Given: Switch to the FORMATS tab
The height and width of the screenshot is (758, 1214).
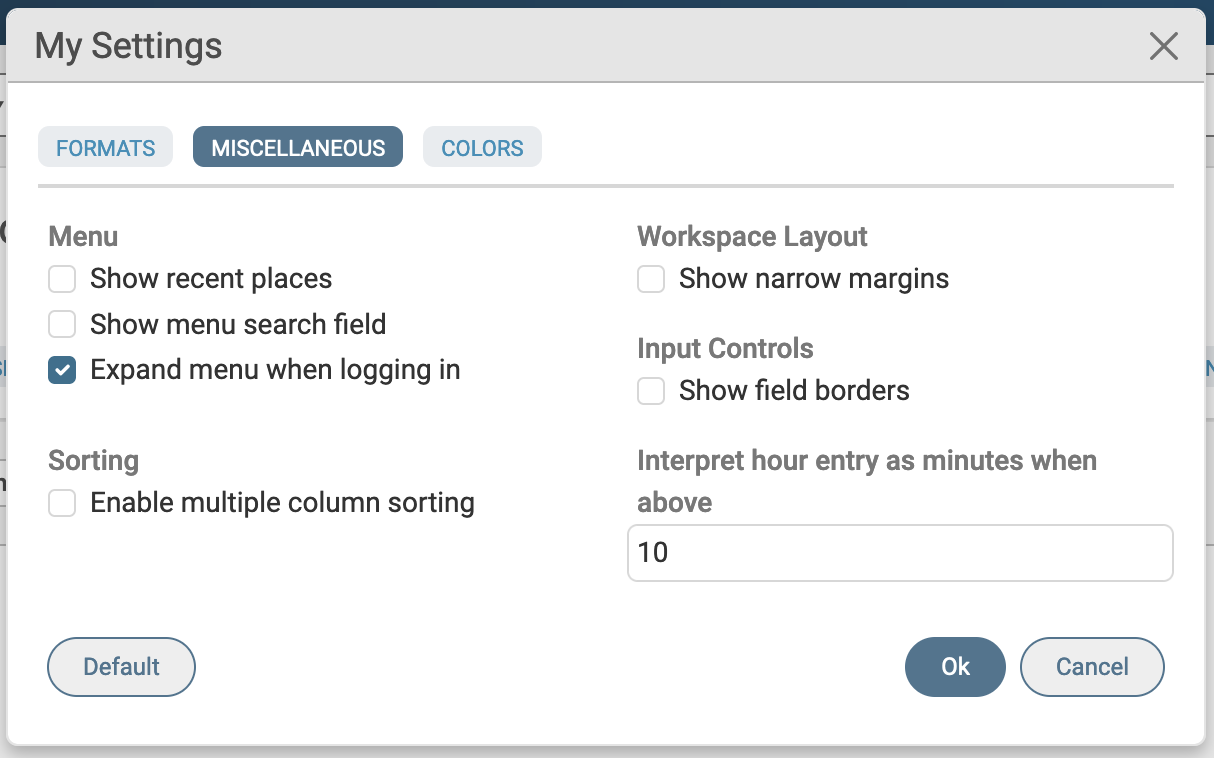Looking at the screenshot, I should tap(105, 147).
